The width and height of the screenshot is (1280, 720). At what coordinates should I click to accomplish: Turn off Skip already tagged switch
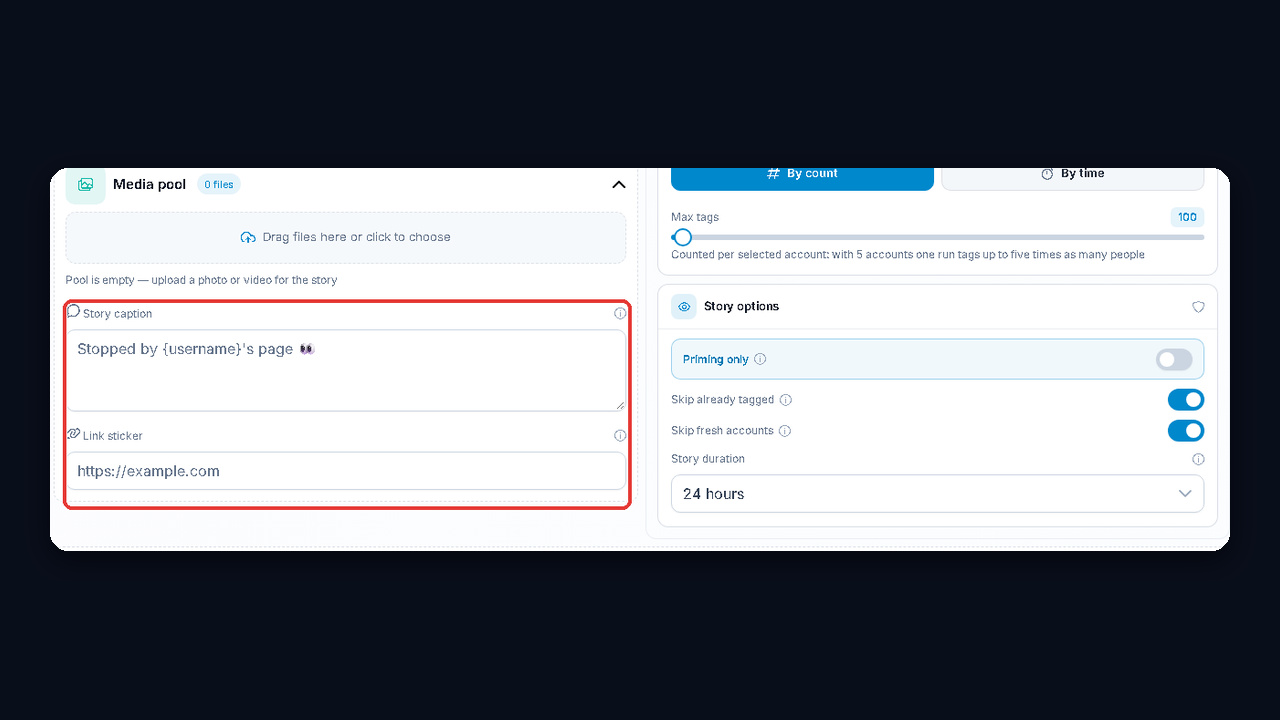(x=1186, y=400)
